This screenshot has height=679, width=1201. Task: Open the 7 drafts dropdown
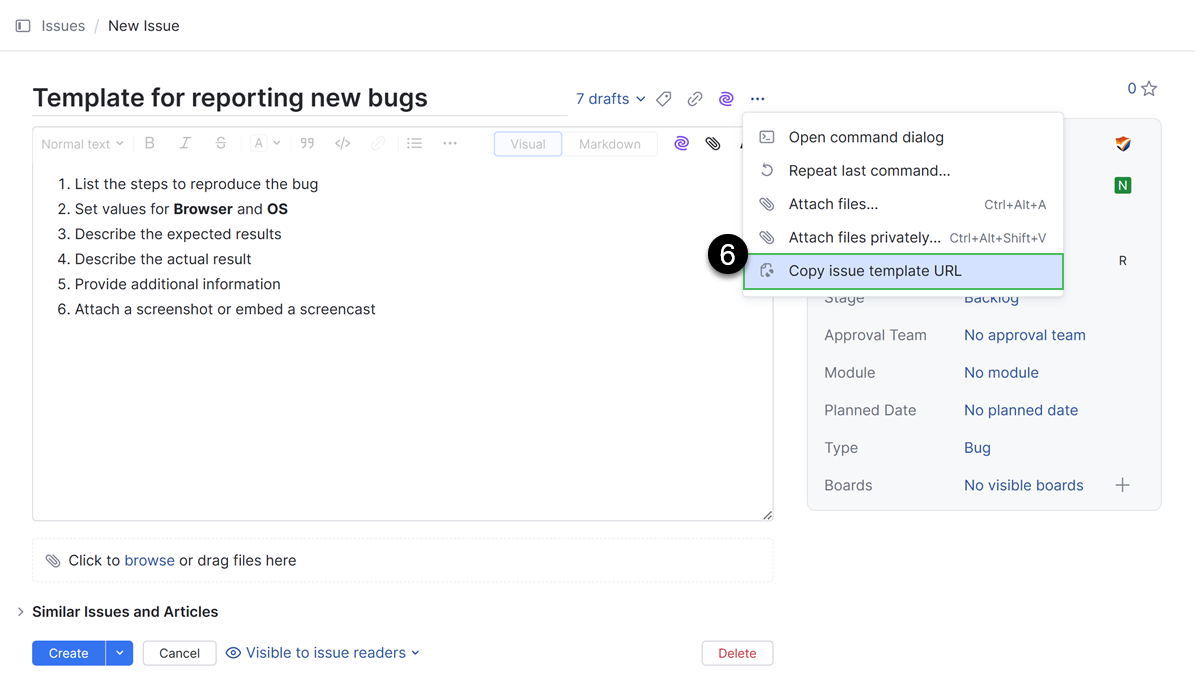(610, 99)
